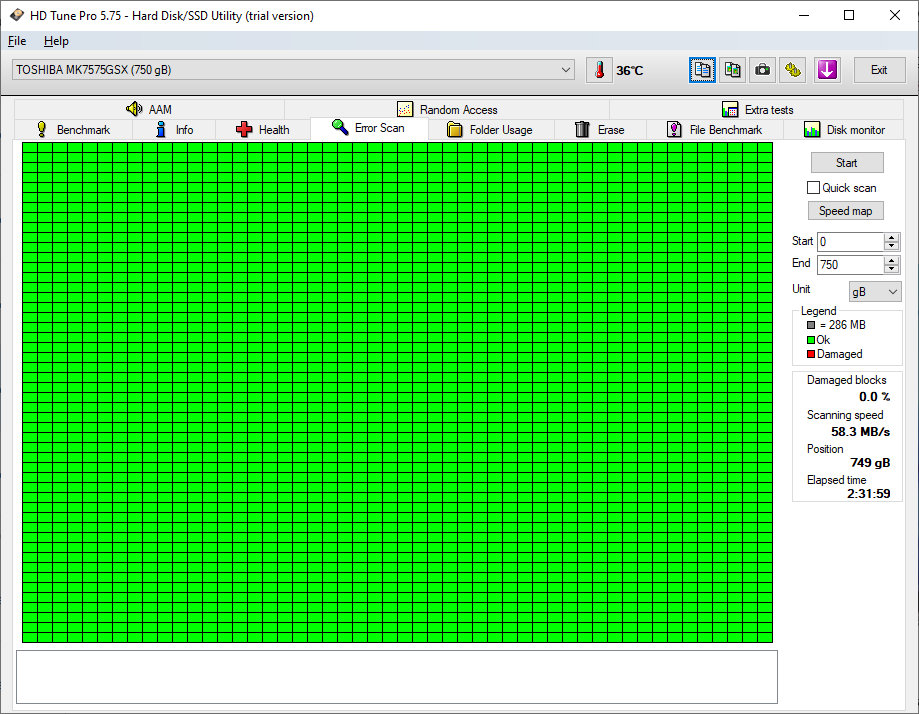
Task: Open the AAM tab
Action: click(149, 110)
